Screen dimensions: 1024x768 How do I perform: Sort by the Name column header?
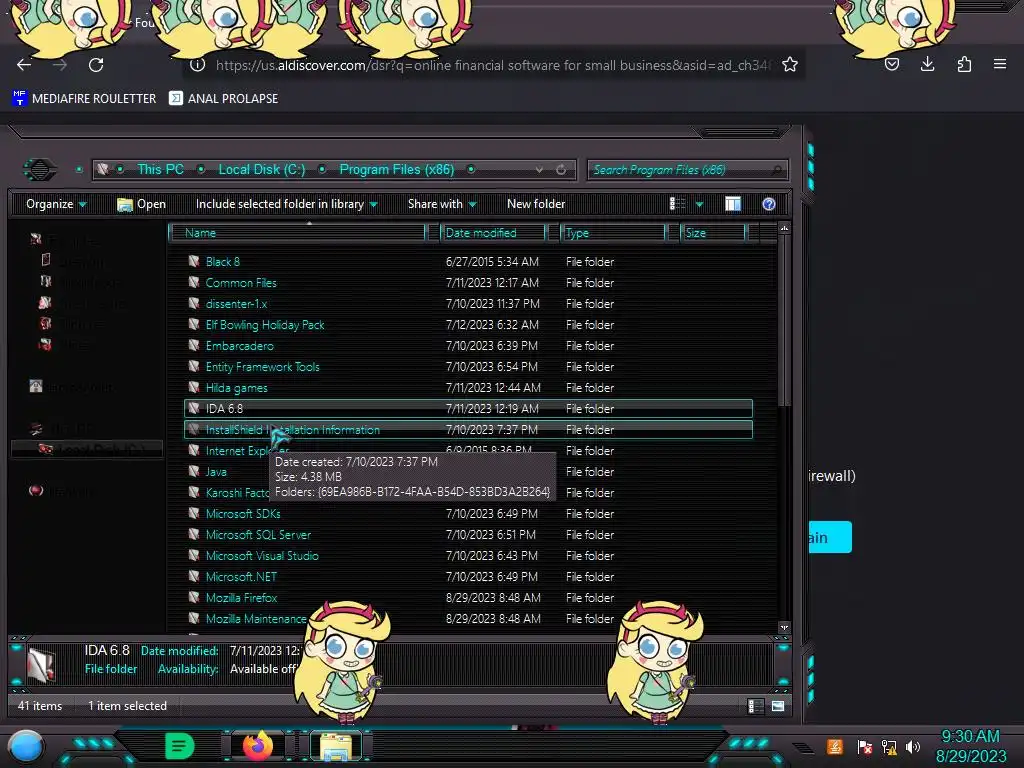pos(297,232)
